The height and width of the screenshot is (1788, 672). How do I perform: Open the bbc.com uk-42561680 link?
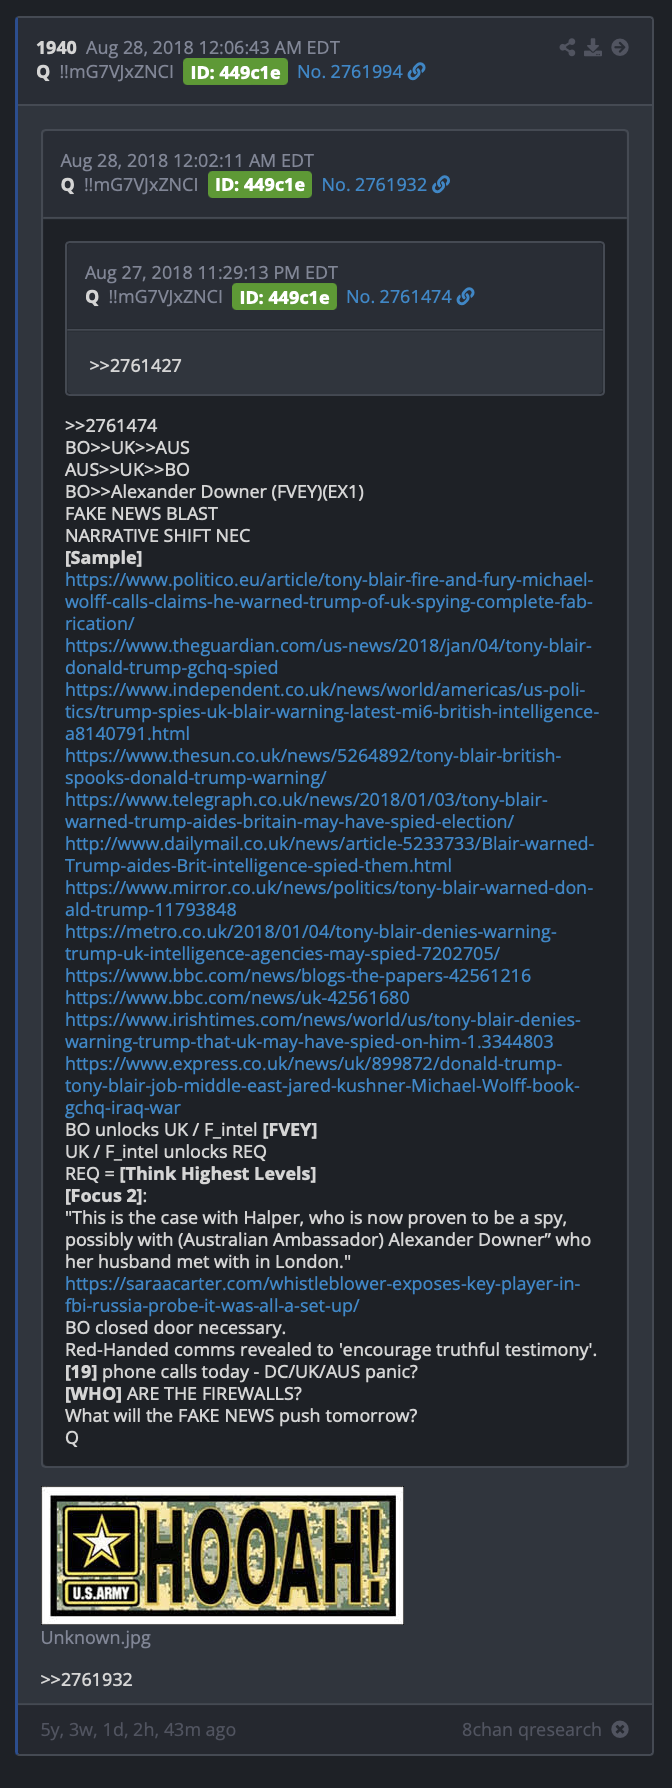click(237, 997)
